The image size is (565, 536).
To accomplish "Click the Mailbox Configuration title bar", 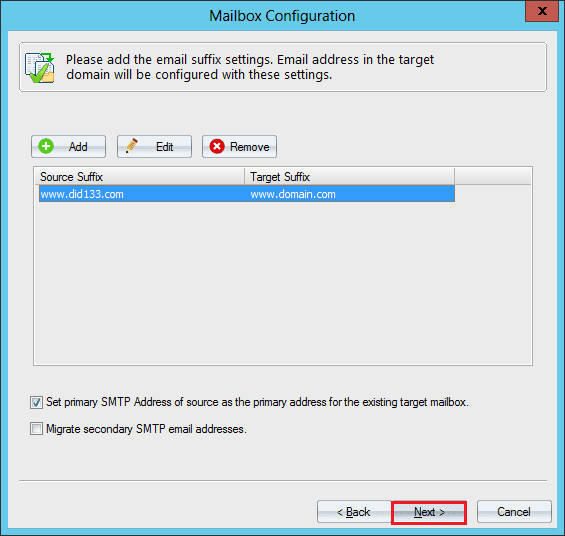I will [282, 16].
